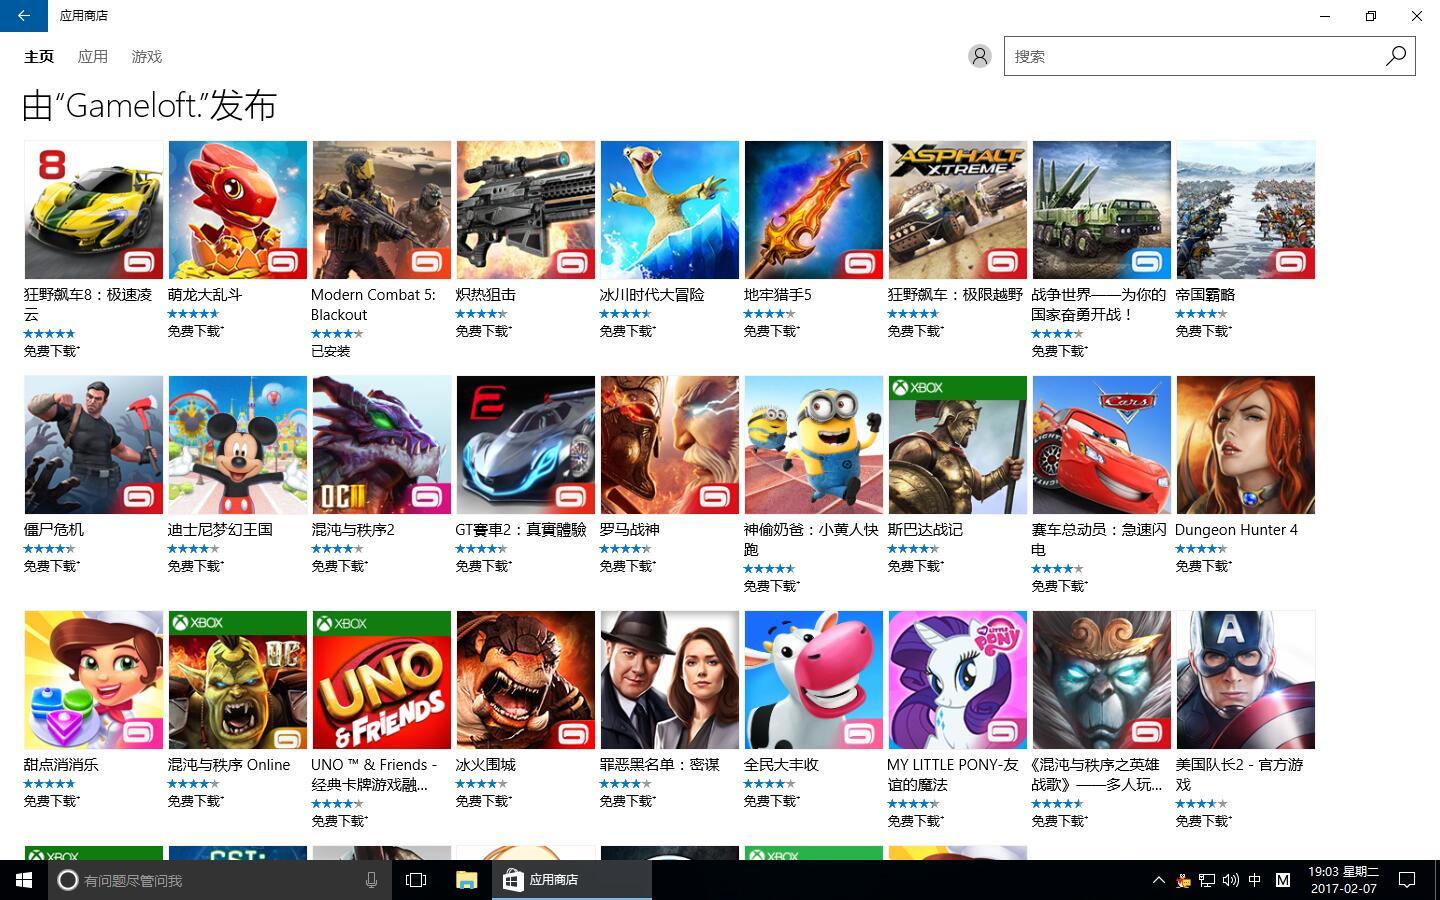The height and width of the screenshot is (900, 1440).
Task: Click the 冰火围城 title text
Action: pyautogui.click(x=486, y=765)
